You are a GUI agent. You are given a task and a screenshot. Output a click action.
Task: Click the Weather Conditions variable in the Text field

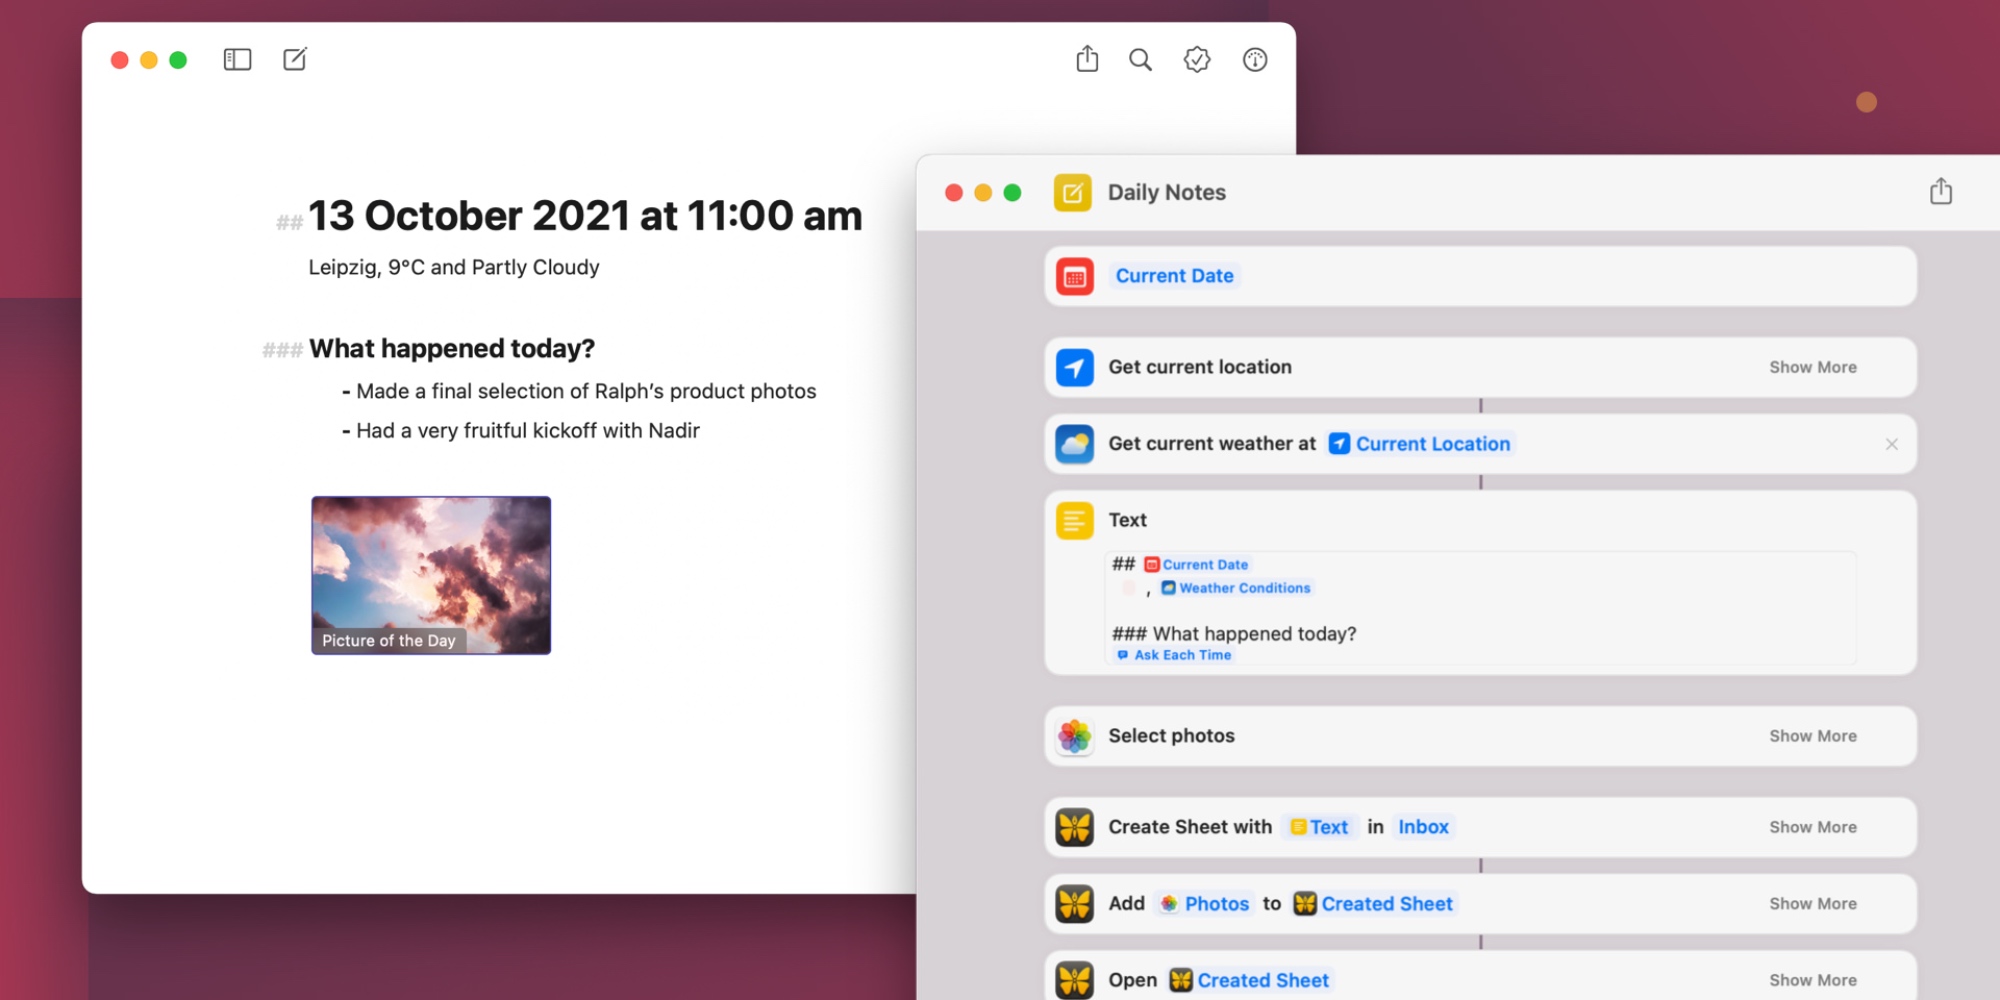1236,588
